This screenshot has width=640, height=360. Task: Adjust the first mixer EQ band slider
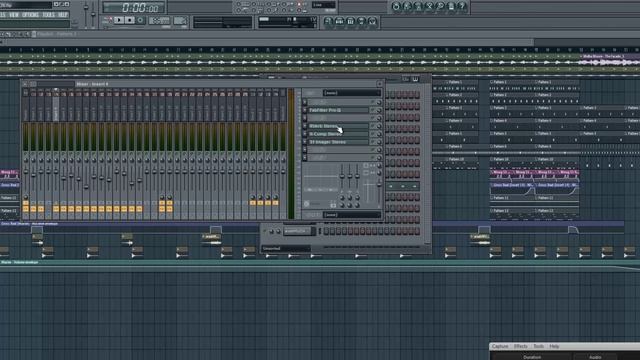pyautogui.click(x=342, y=176)
